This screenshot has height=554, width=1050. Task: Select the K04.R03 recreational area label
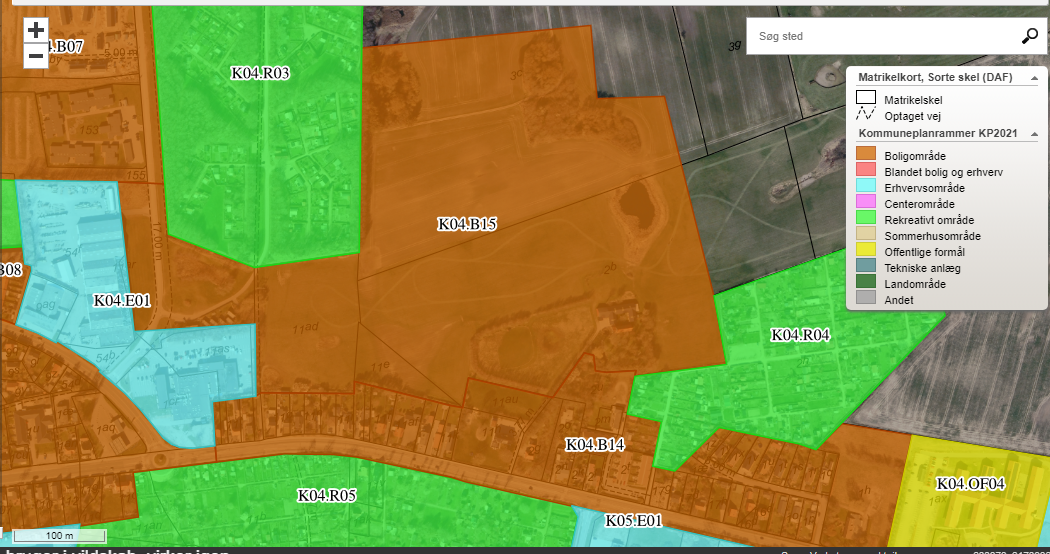click(260, 73)
